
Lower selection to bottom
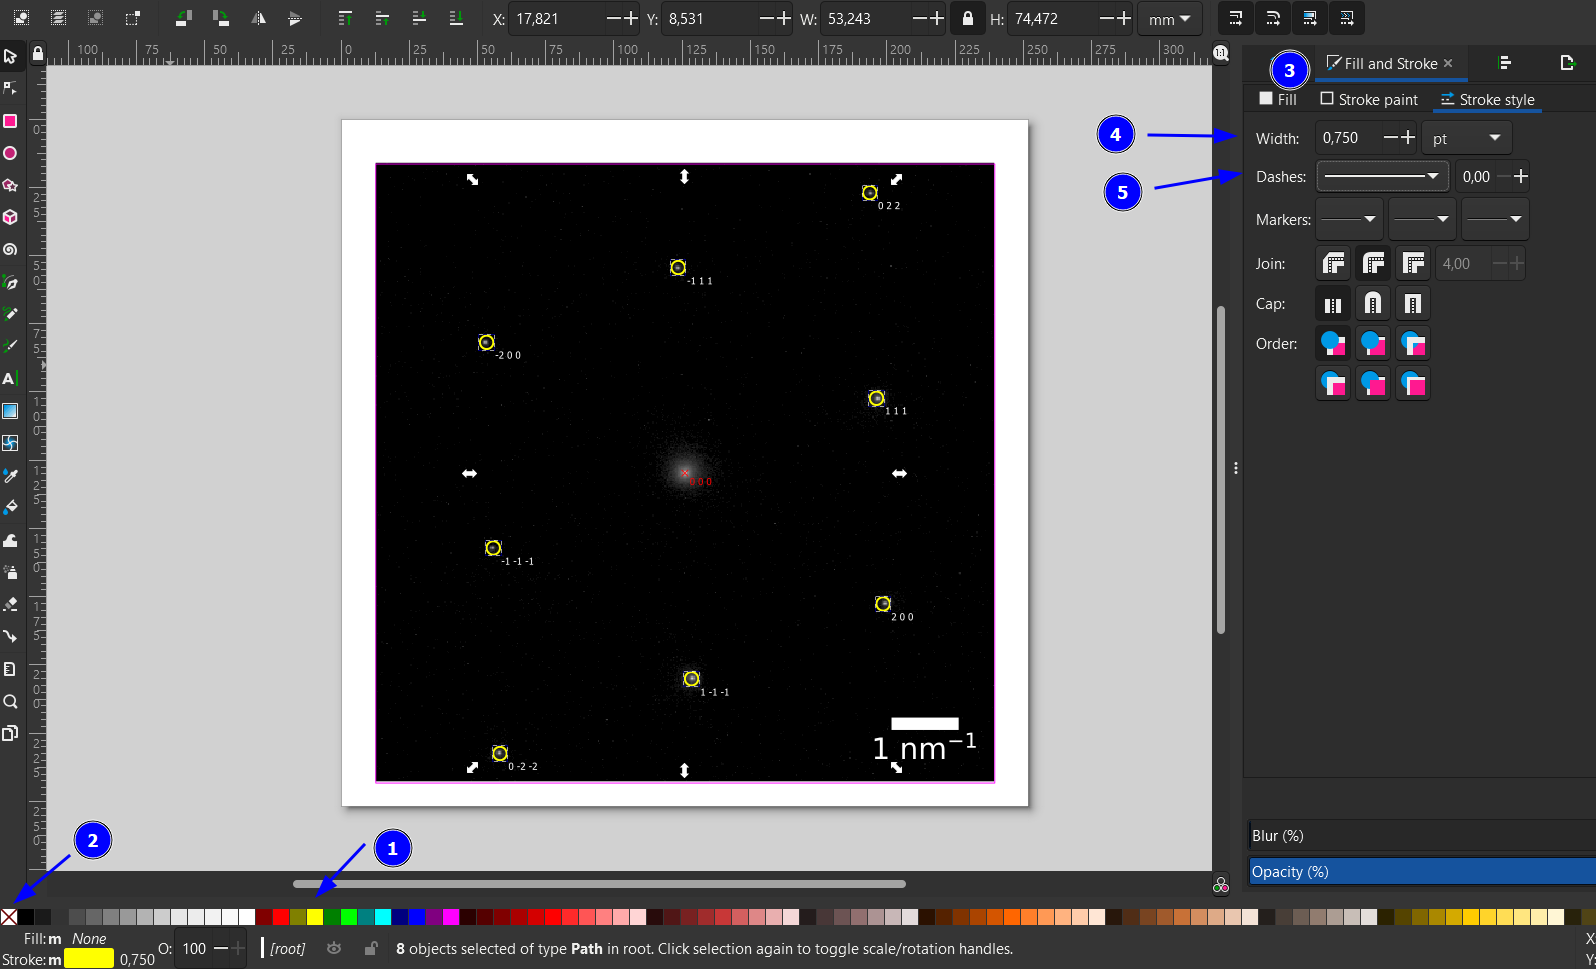(x=456, y=18)
